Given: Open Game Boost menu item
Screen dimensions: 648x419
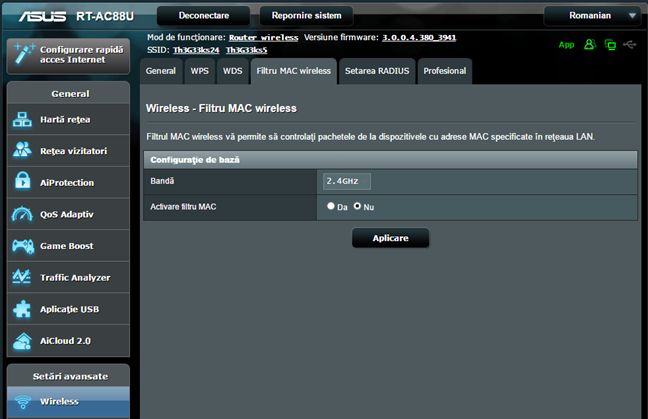Looking at the screenshot, I should pyautogui.click(x=69, y=246).
